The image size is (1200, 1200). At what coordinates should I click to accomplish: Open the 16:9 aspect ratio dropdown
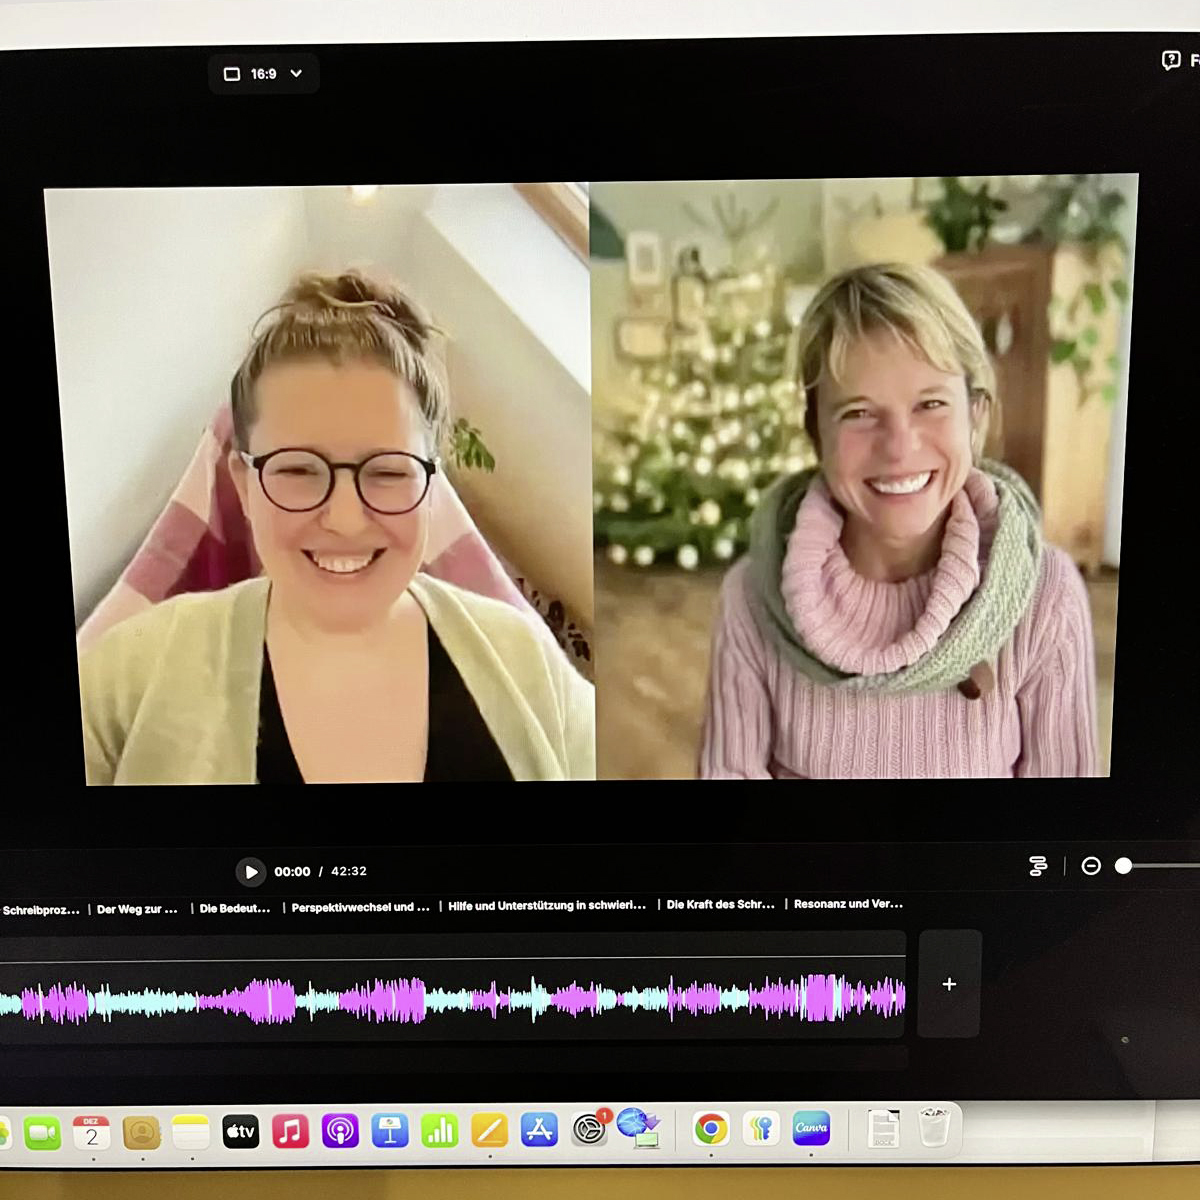pyautogui.click(x=263, y=74)
